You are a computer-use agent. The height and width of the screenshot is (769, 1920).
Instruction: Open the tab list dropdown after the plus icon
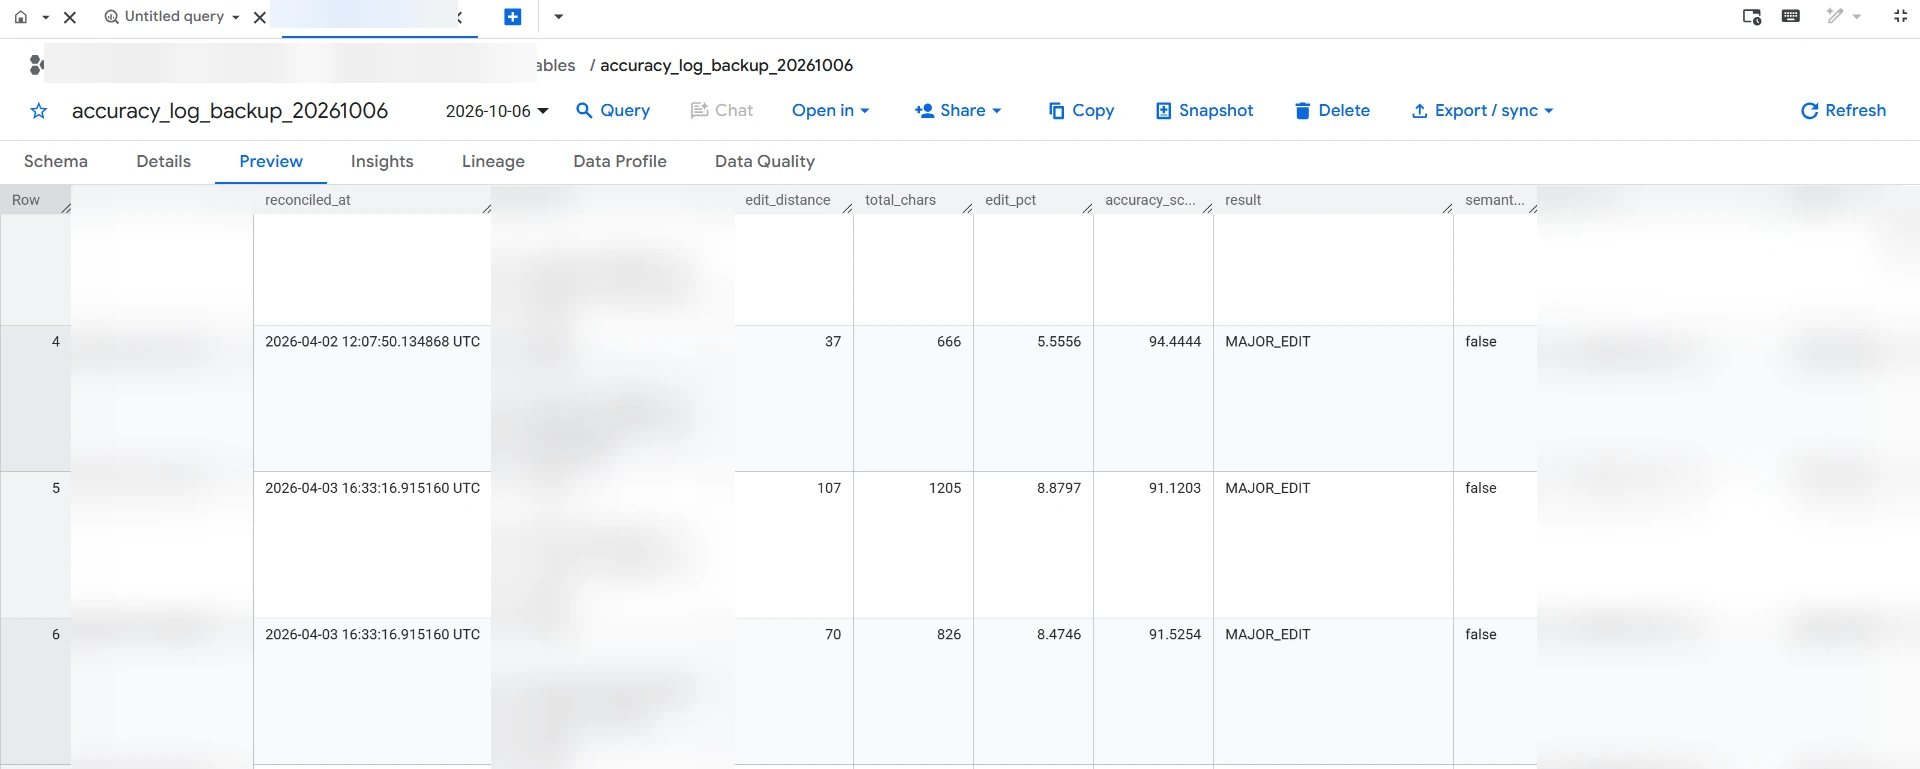pos(559,17)
